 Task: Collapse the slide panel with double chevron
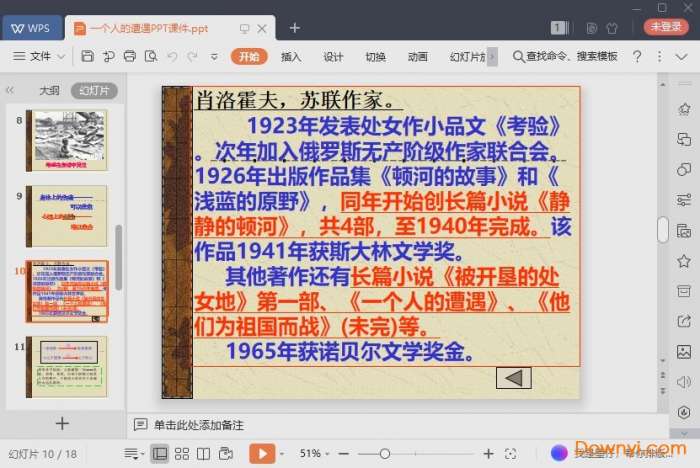[x=10, y=91]
